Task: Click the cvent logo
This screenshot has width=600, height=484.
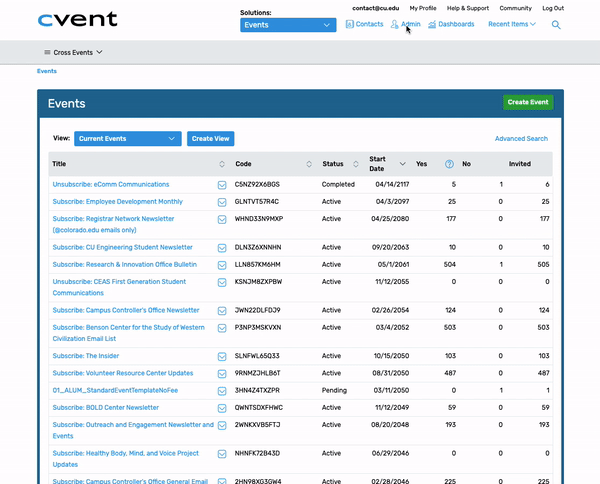Action: point(77,19)
